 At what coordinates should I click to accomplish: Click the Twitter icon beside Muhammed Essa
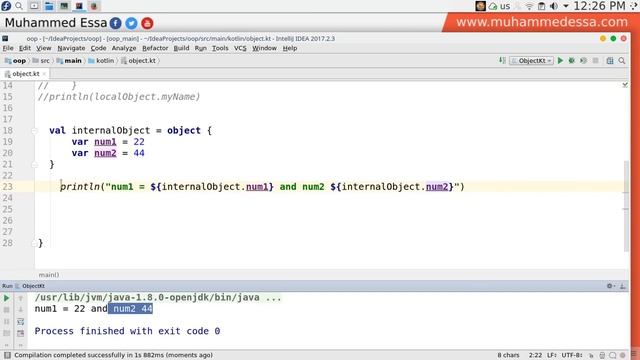coord(131,23)
